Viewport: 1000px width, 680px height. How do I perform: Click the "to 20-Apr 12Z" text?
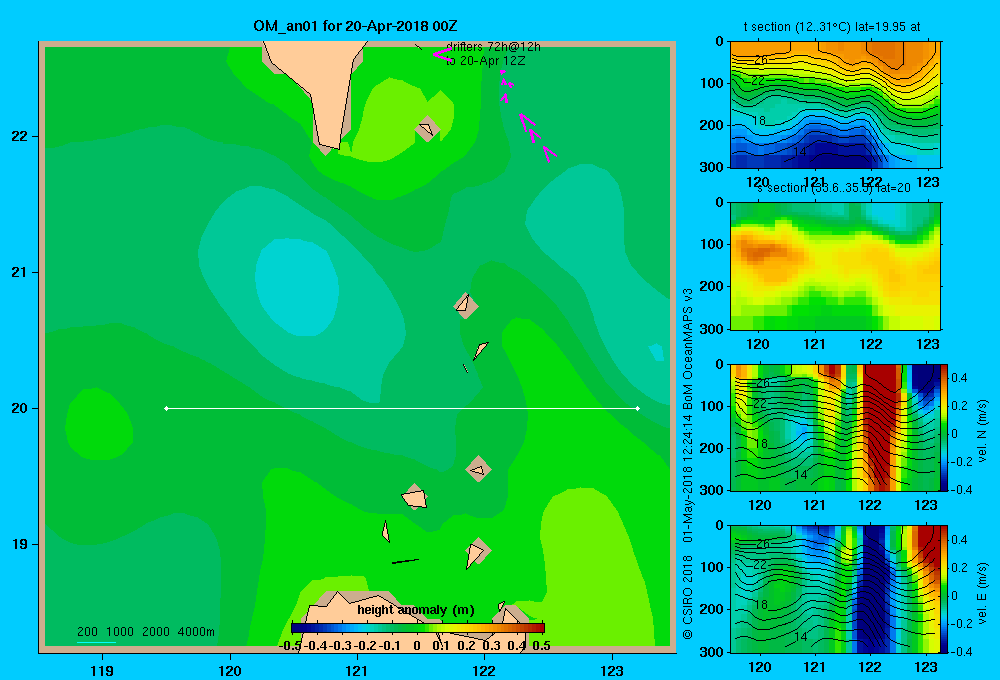click(x=485, y=61)
